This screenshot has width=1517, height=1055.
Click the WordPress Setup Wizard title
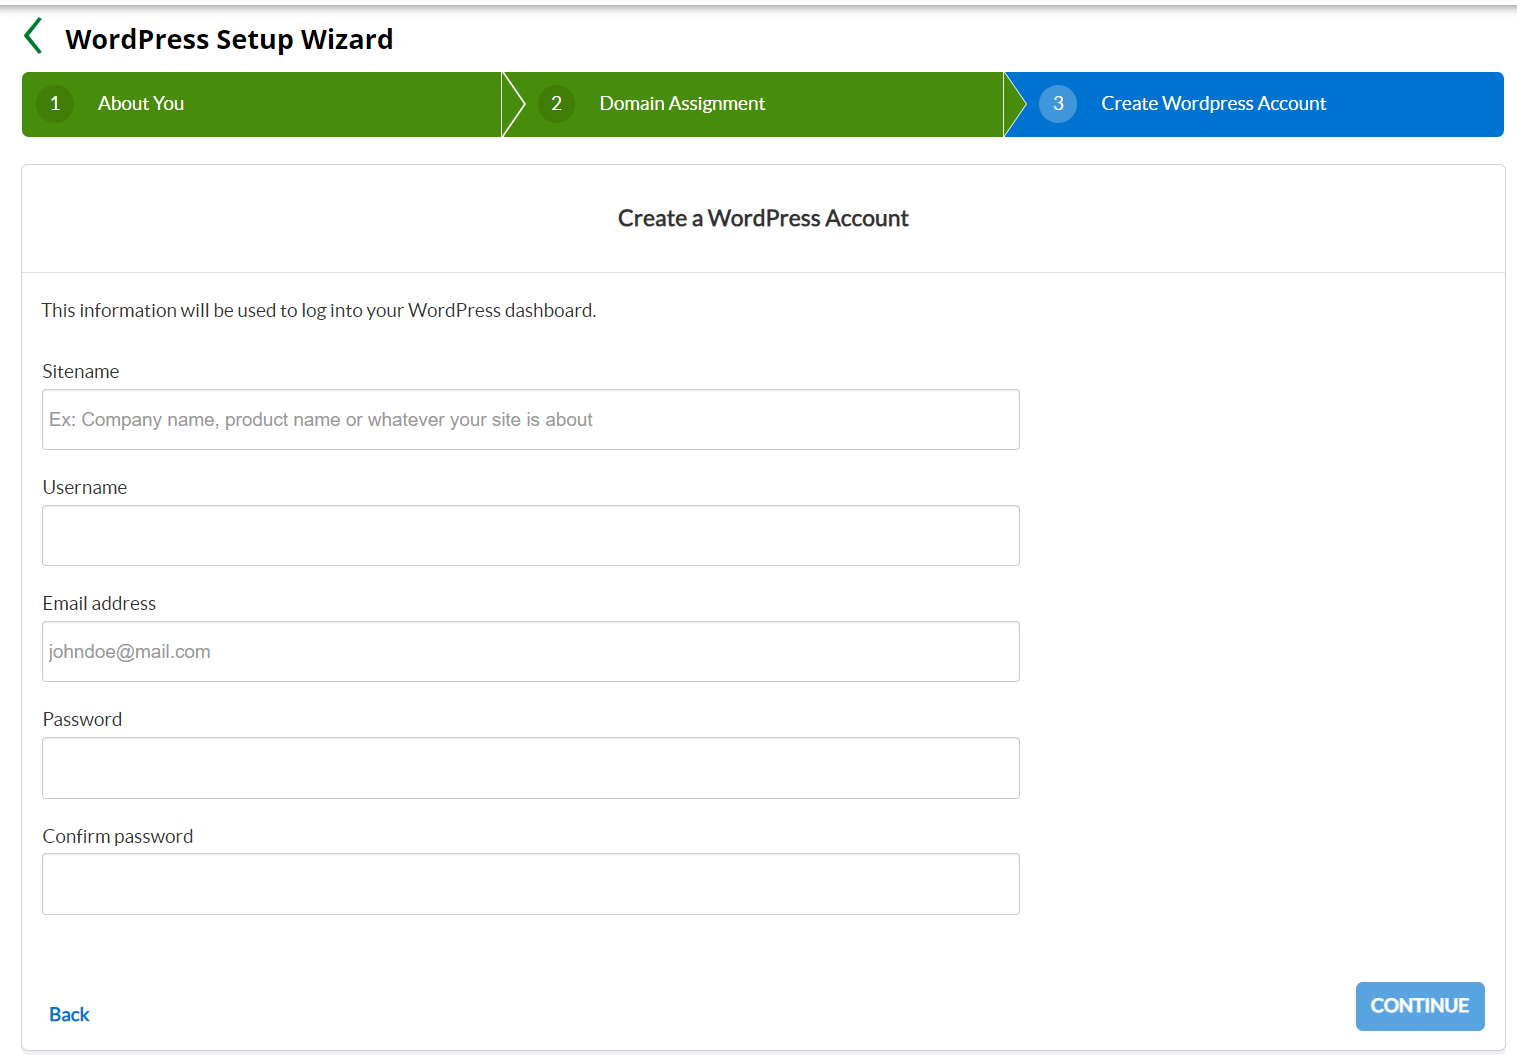click(x=229, y=39)
